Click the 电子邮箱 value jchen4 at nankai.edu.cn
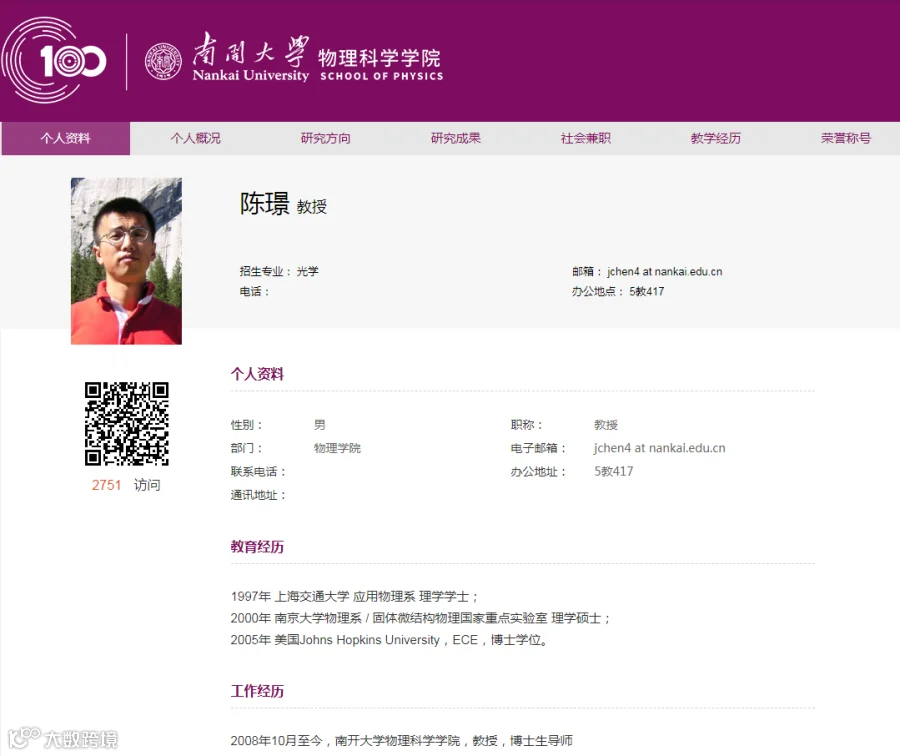Viewport: 900px width, 756px height. click(660, 448)
